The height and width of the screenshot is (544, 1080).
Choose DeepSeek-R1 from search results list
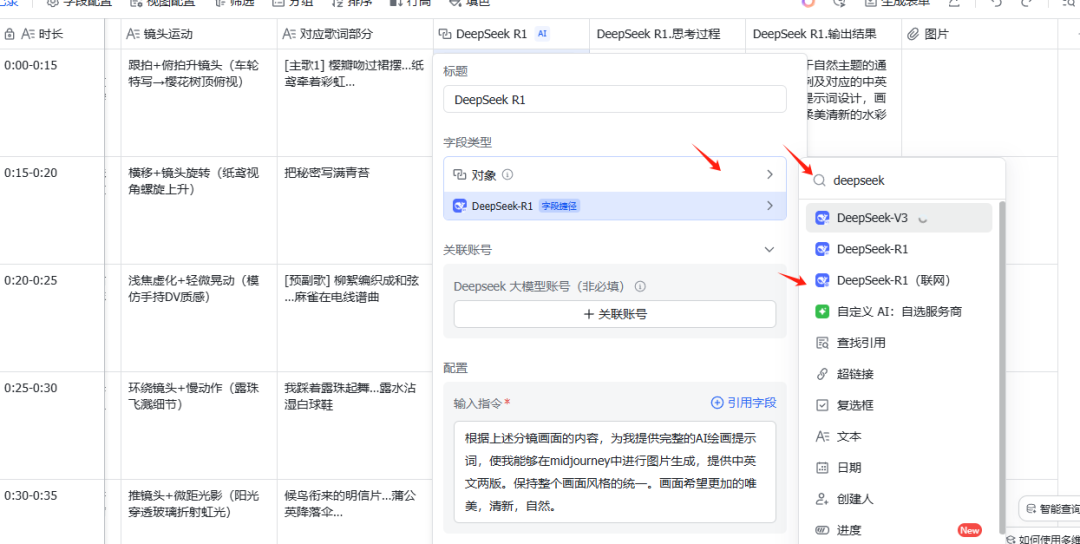[900, 249]
